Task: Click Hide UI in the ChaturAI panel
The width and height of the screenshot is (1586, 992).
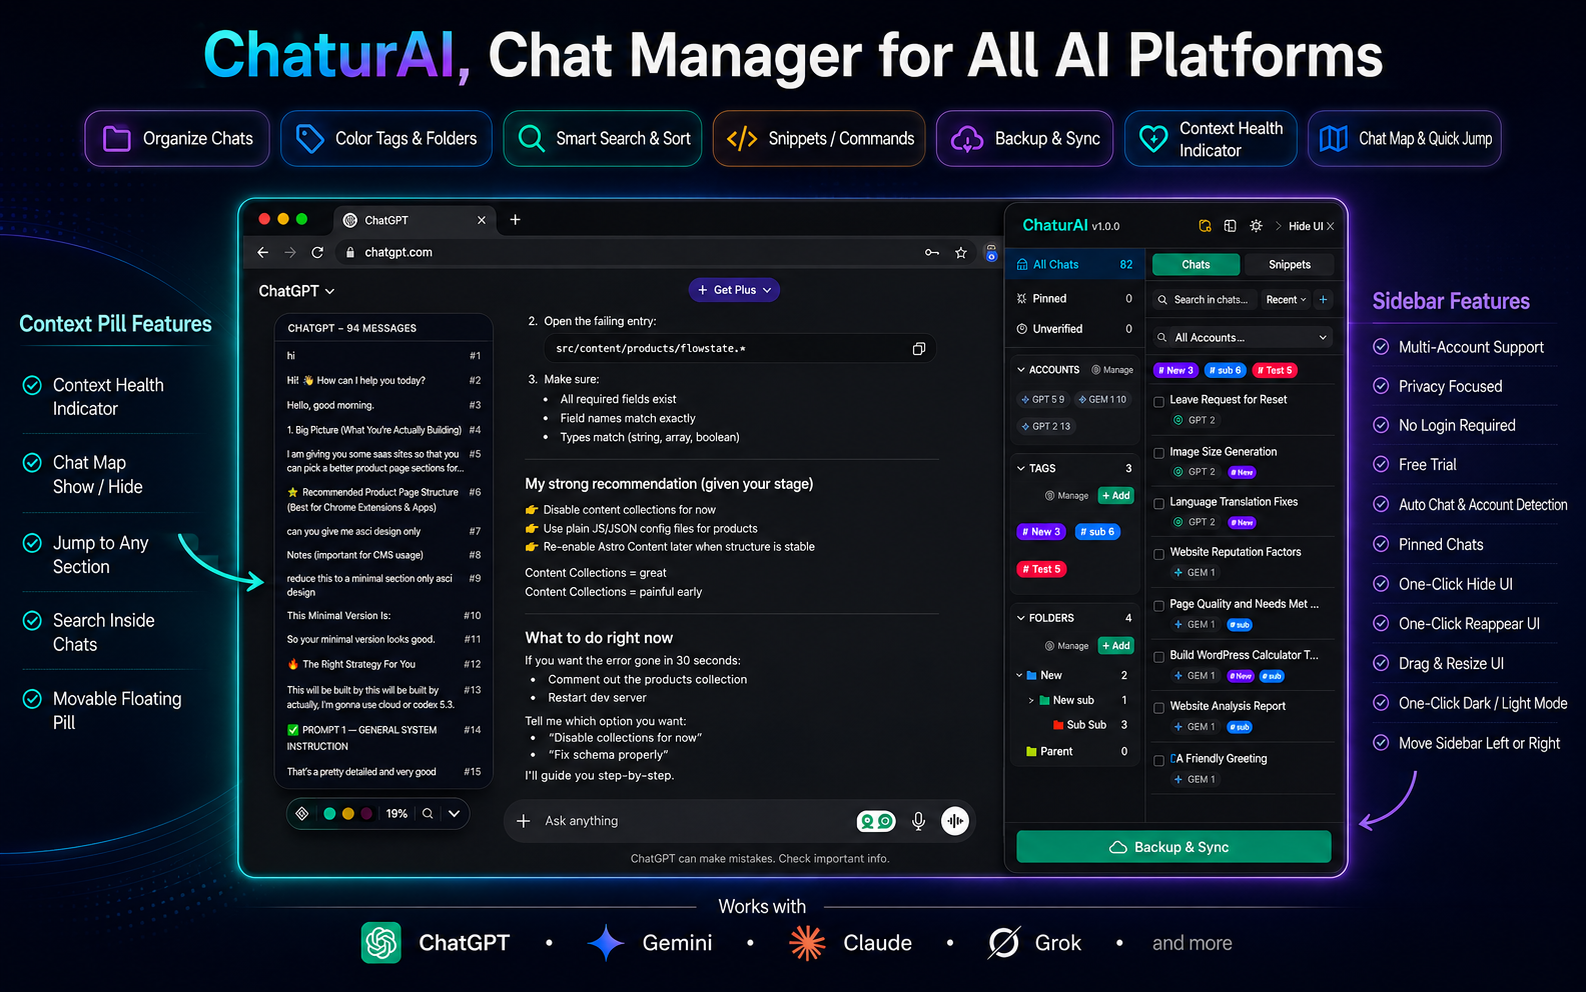Action: coord(1305,226)
